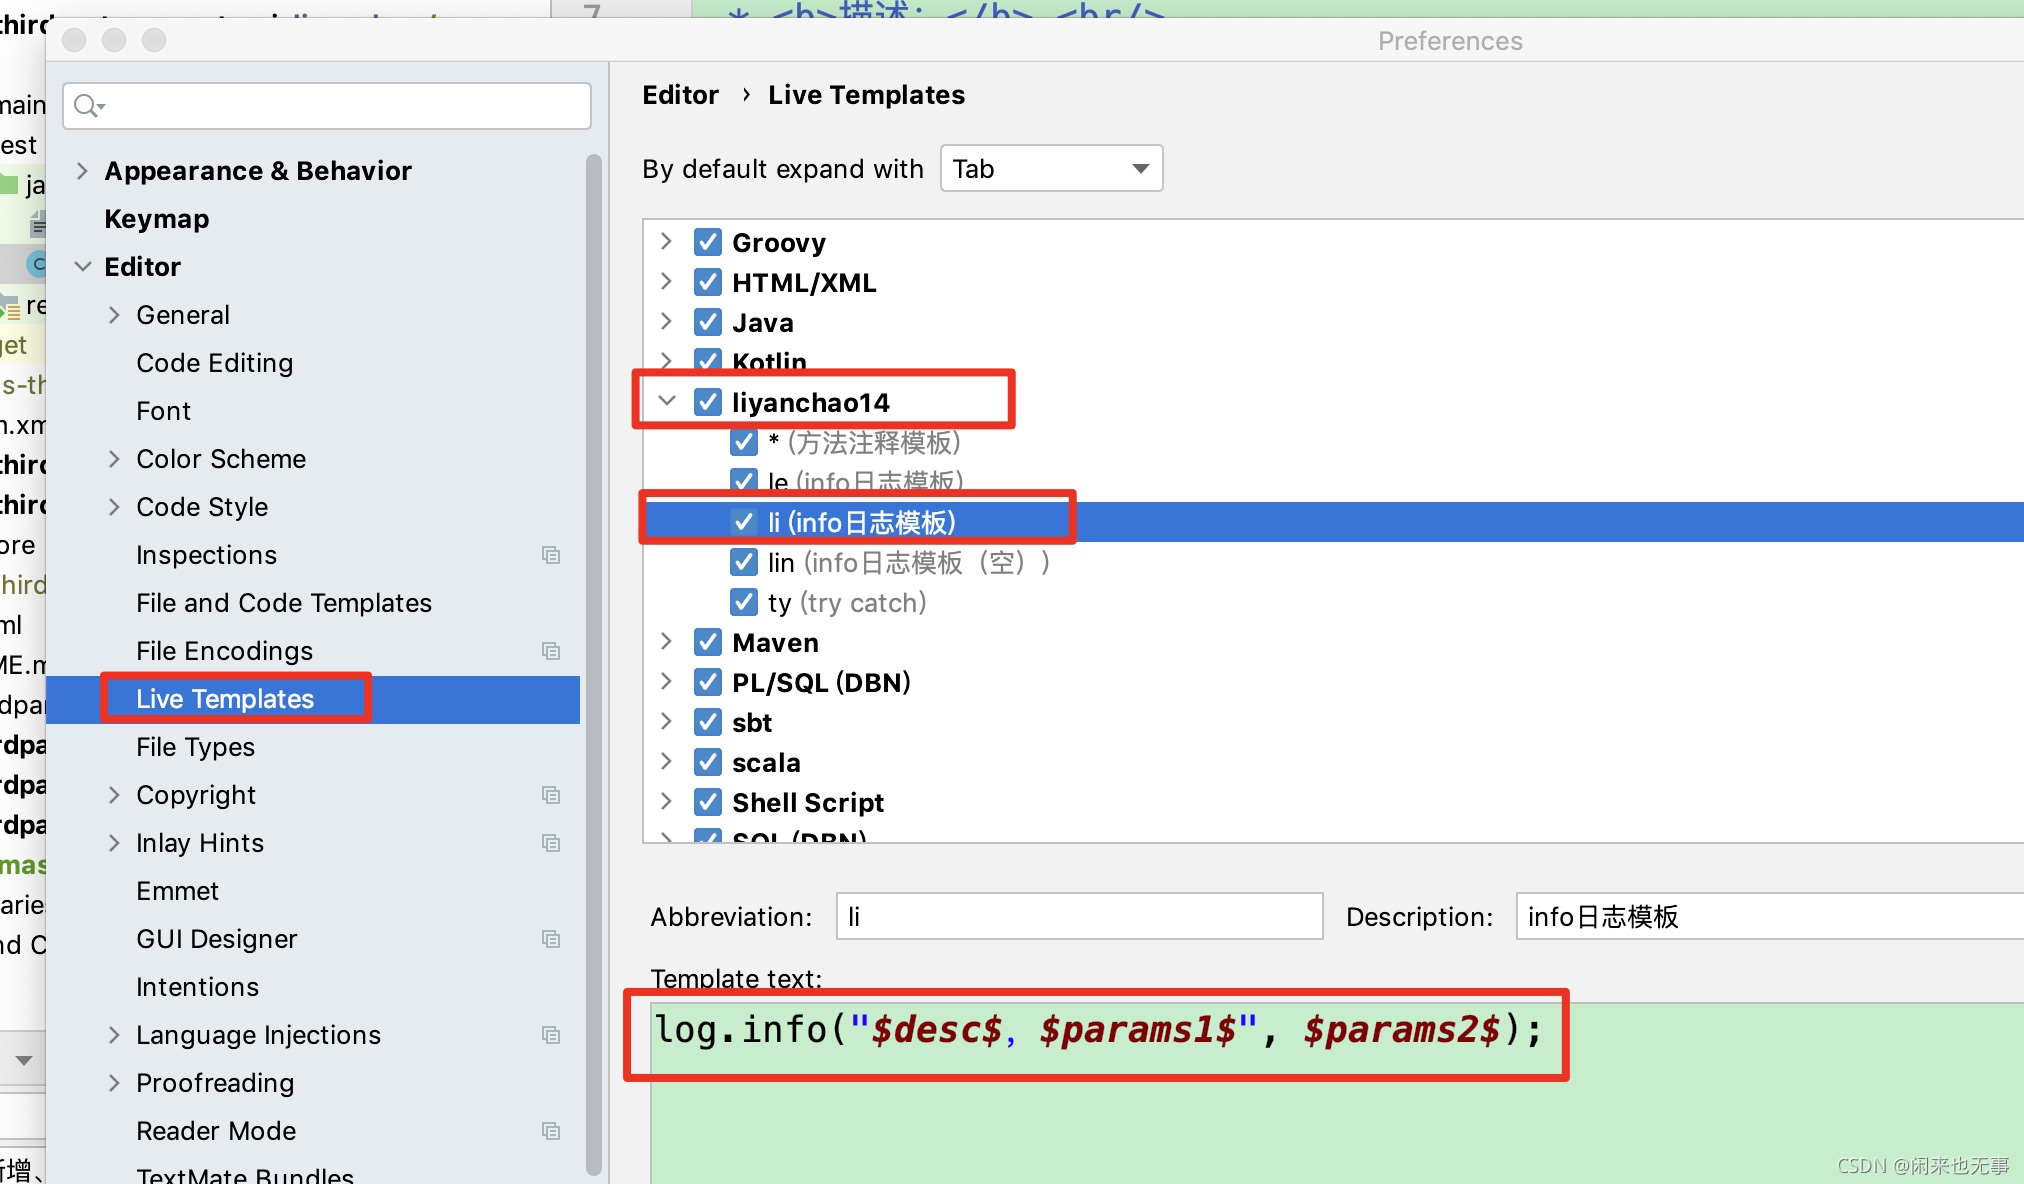Click inside the Template text editor area
Screen dimensions: 2024x1184
click(x=1337, y=1093)
